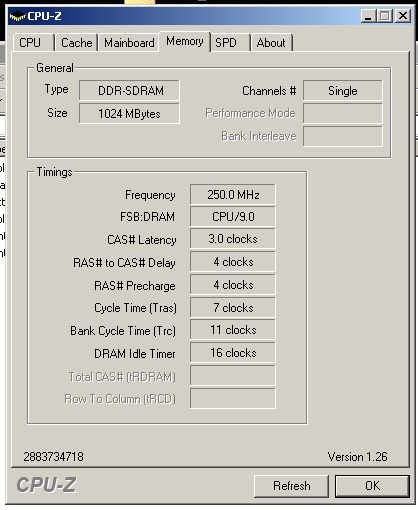Click the RAS# to CAS# Delay label

(124, 263)
